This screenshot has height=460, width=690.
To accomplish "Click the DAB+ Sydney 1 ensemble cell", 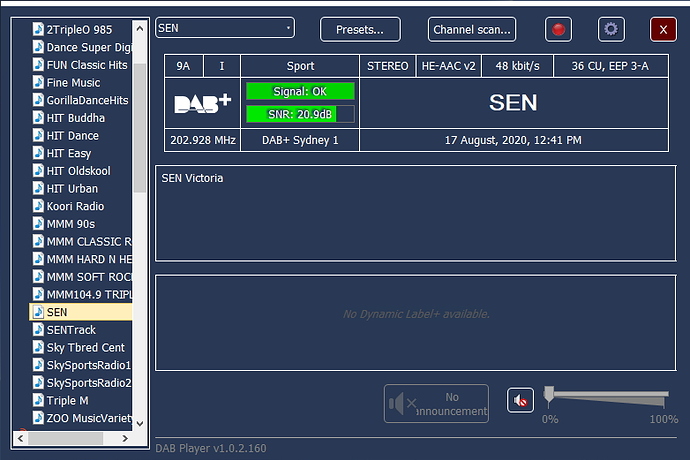I will tap(300, 140).
